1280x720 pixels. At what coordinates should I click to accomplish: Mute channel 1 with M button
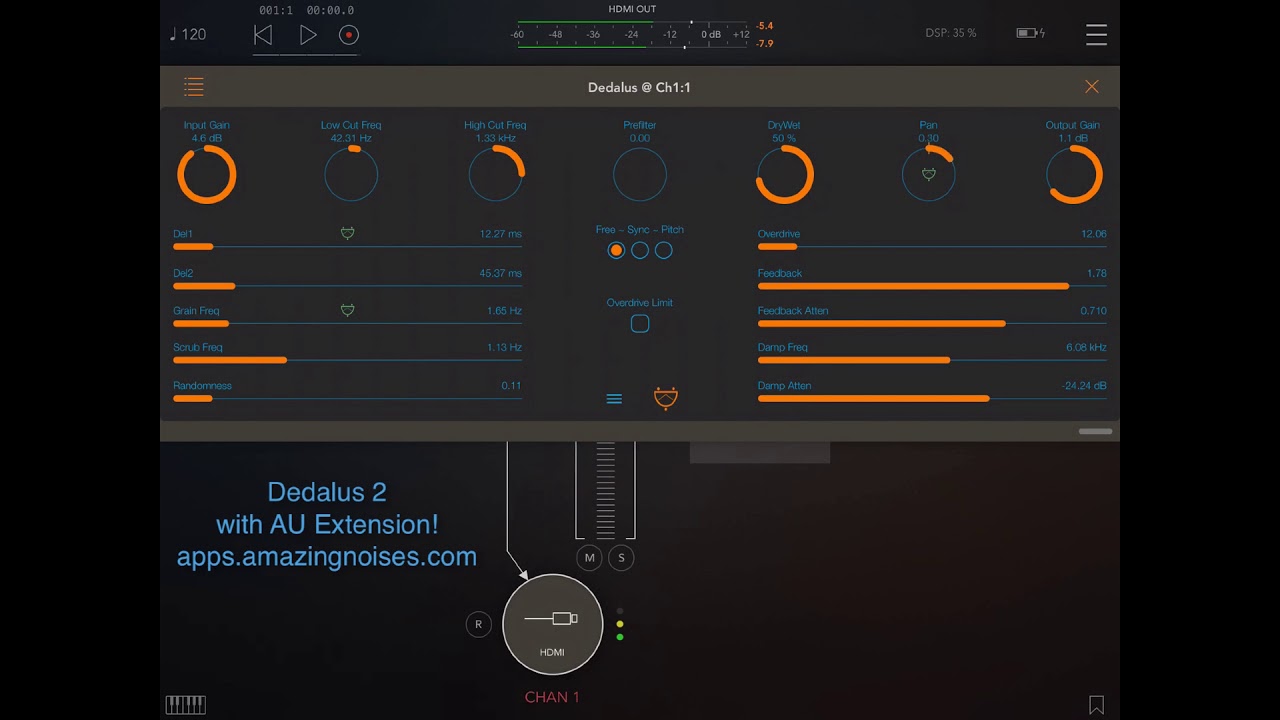point(589,558)
